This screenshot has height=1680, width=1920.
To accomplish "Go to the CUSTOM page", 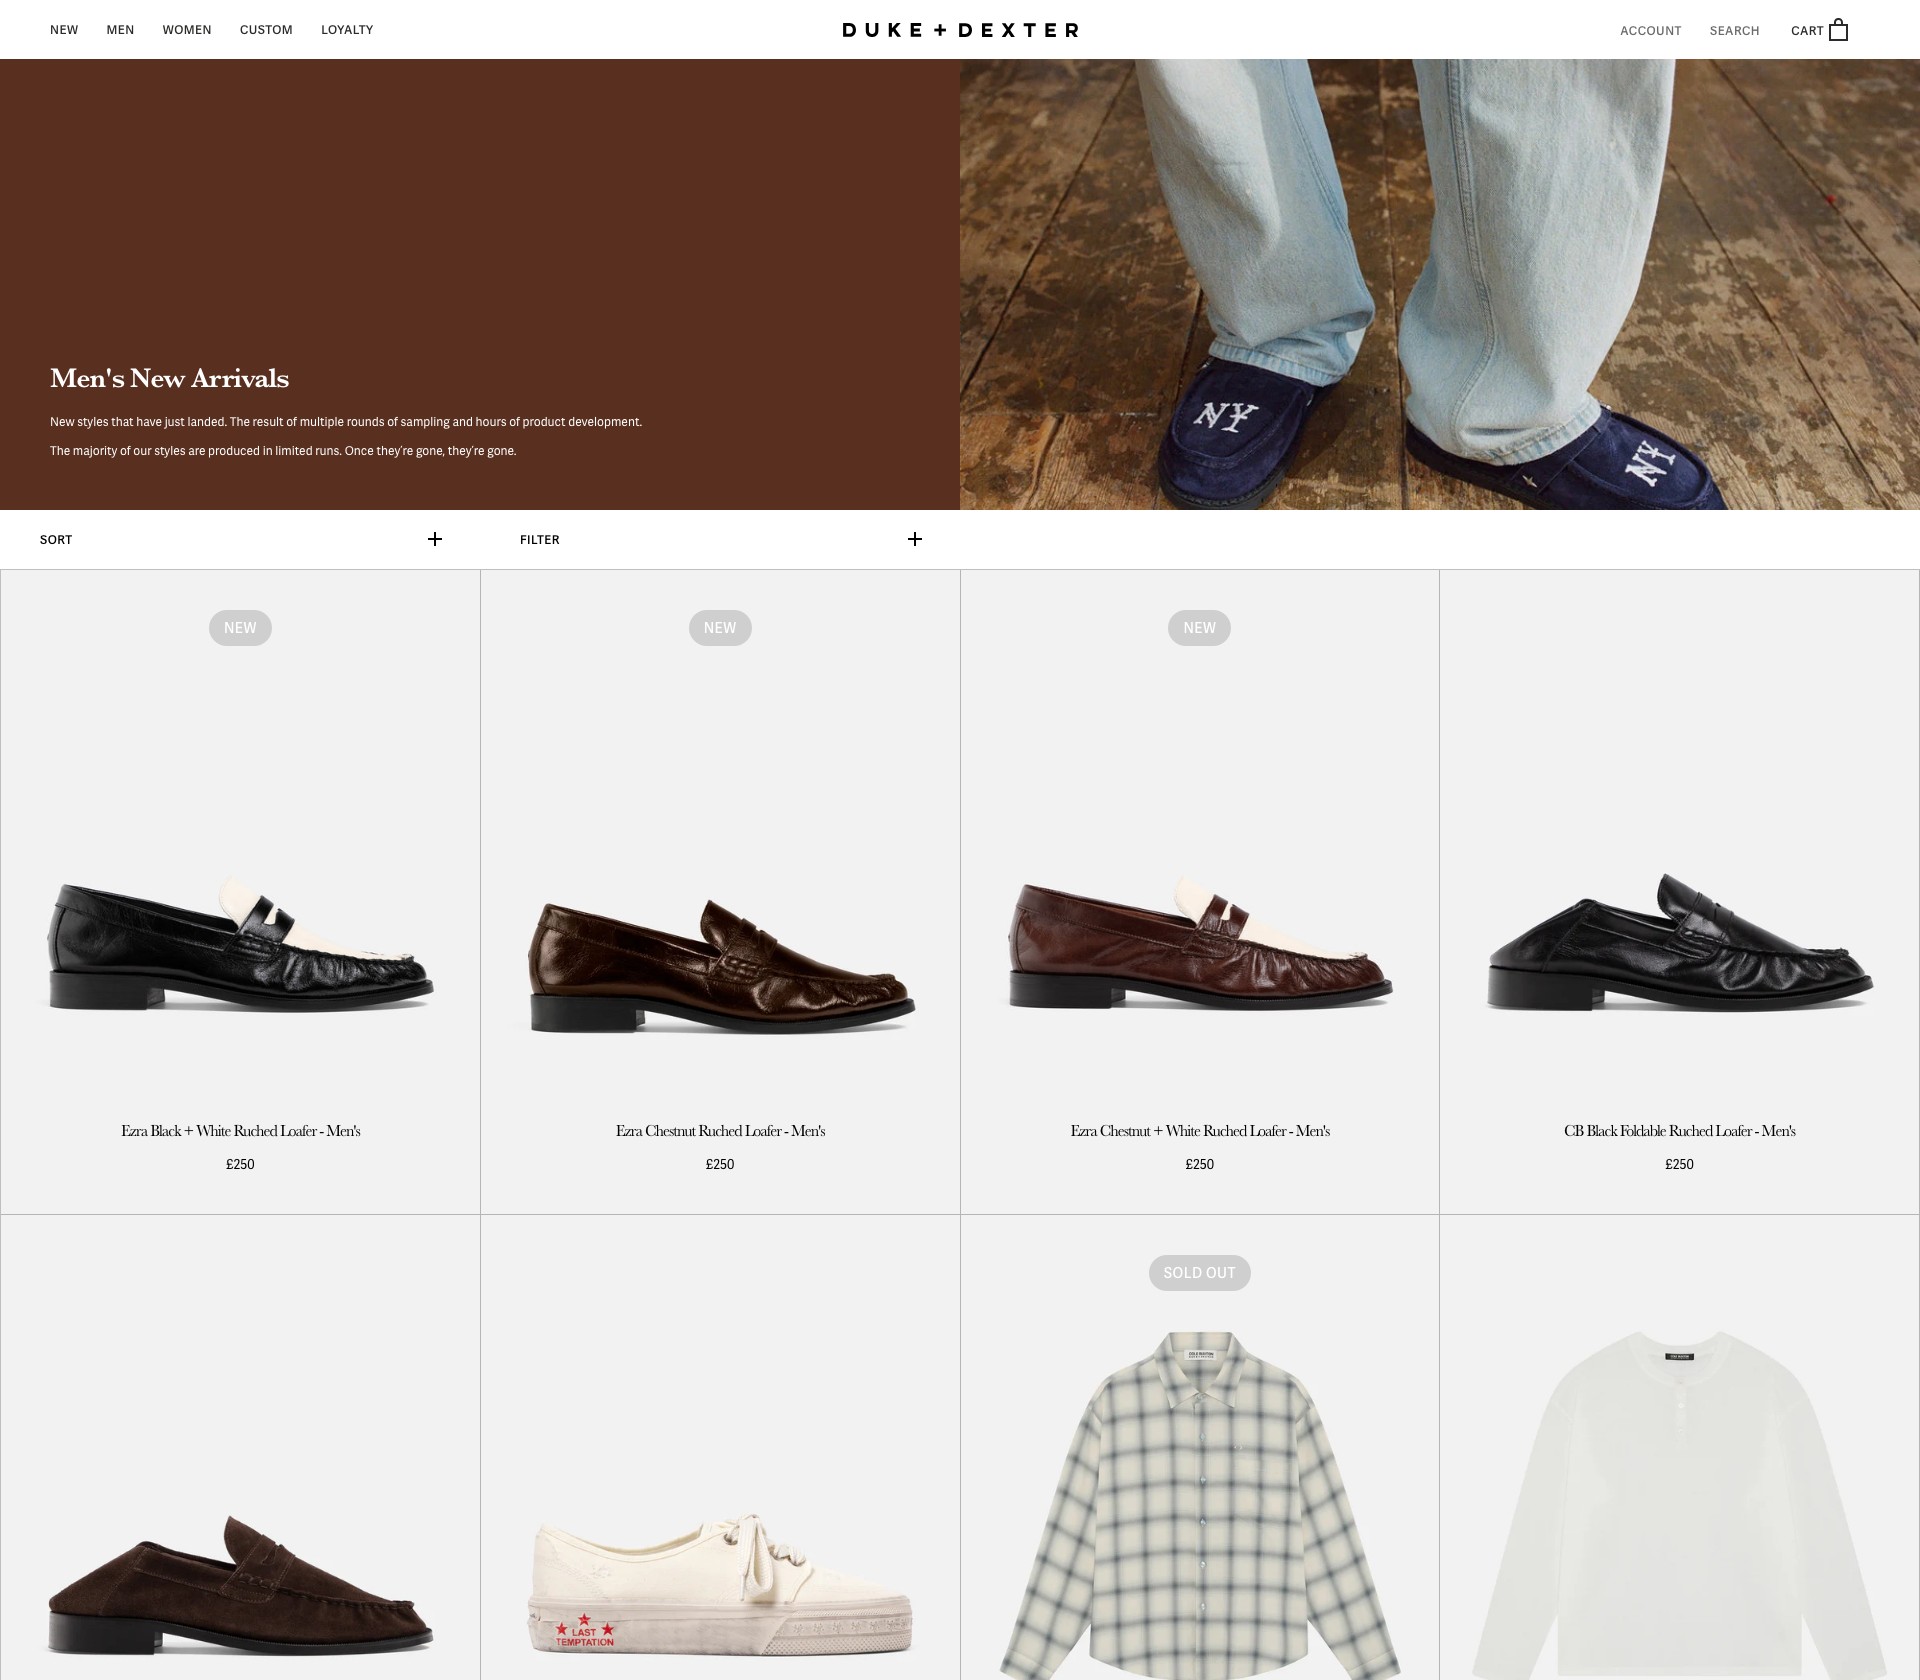I will click(266, 30).
